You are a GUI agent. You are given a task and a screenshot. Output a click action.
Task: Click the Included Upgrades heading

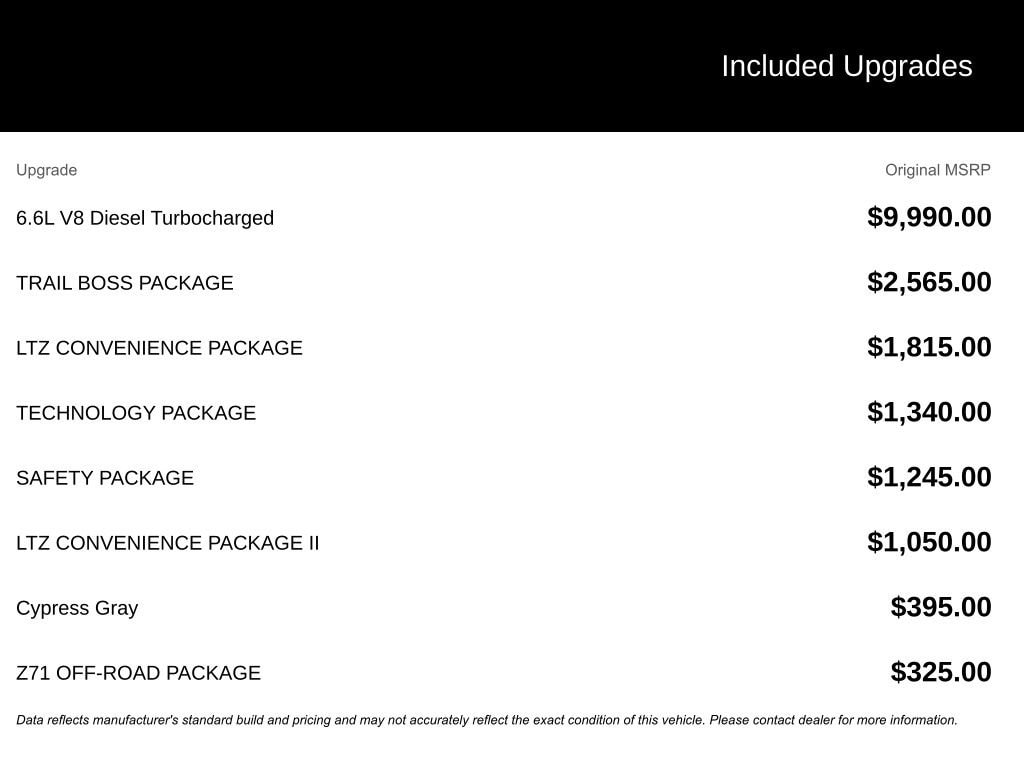point(846,66)
